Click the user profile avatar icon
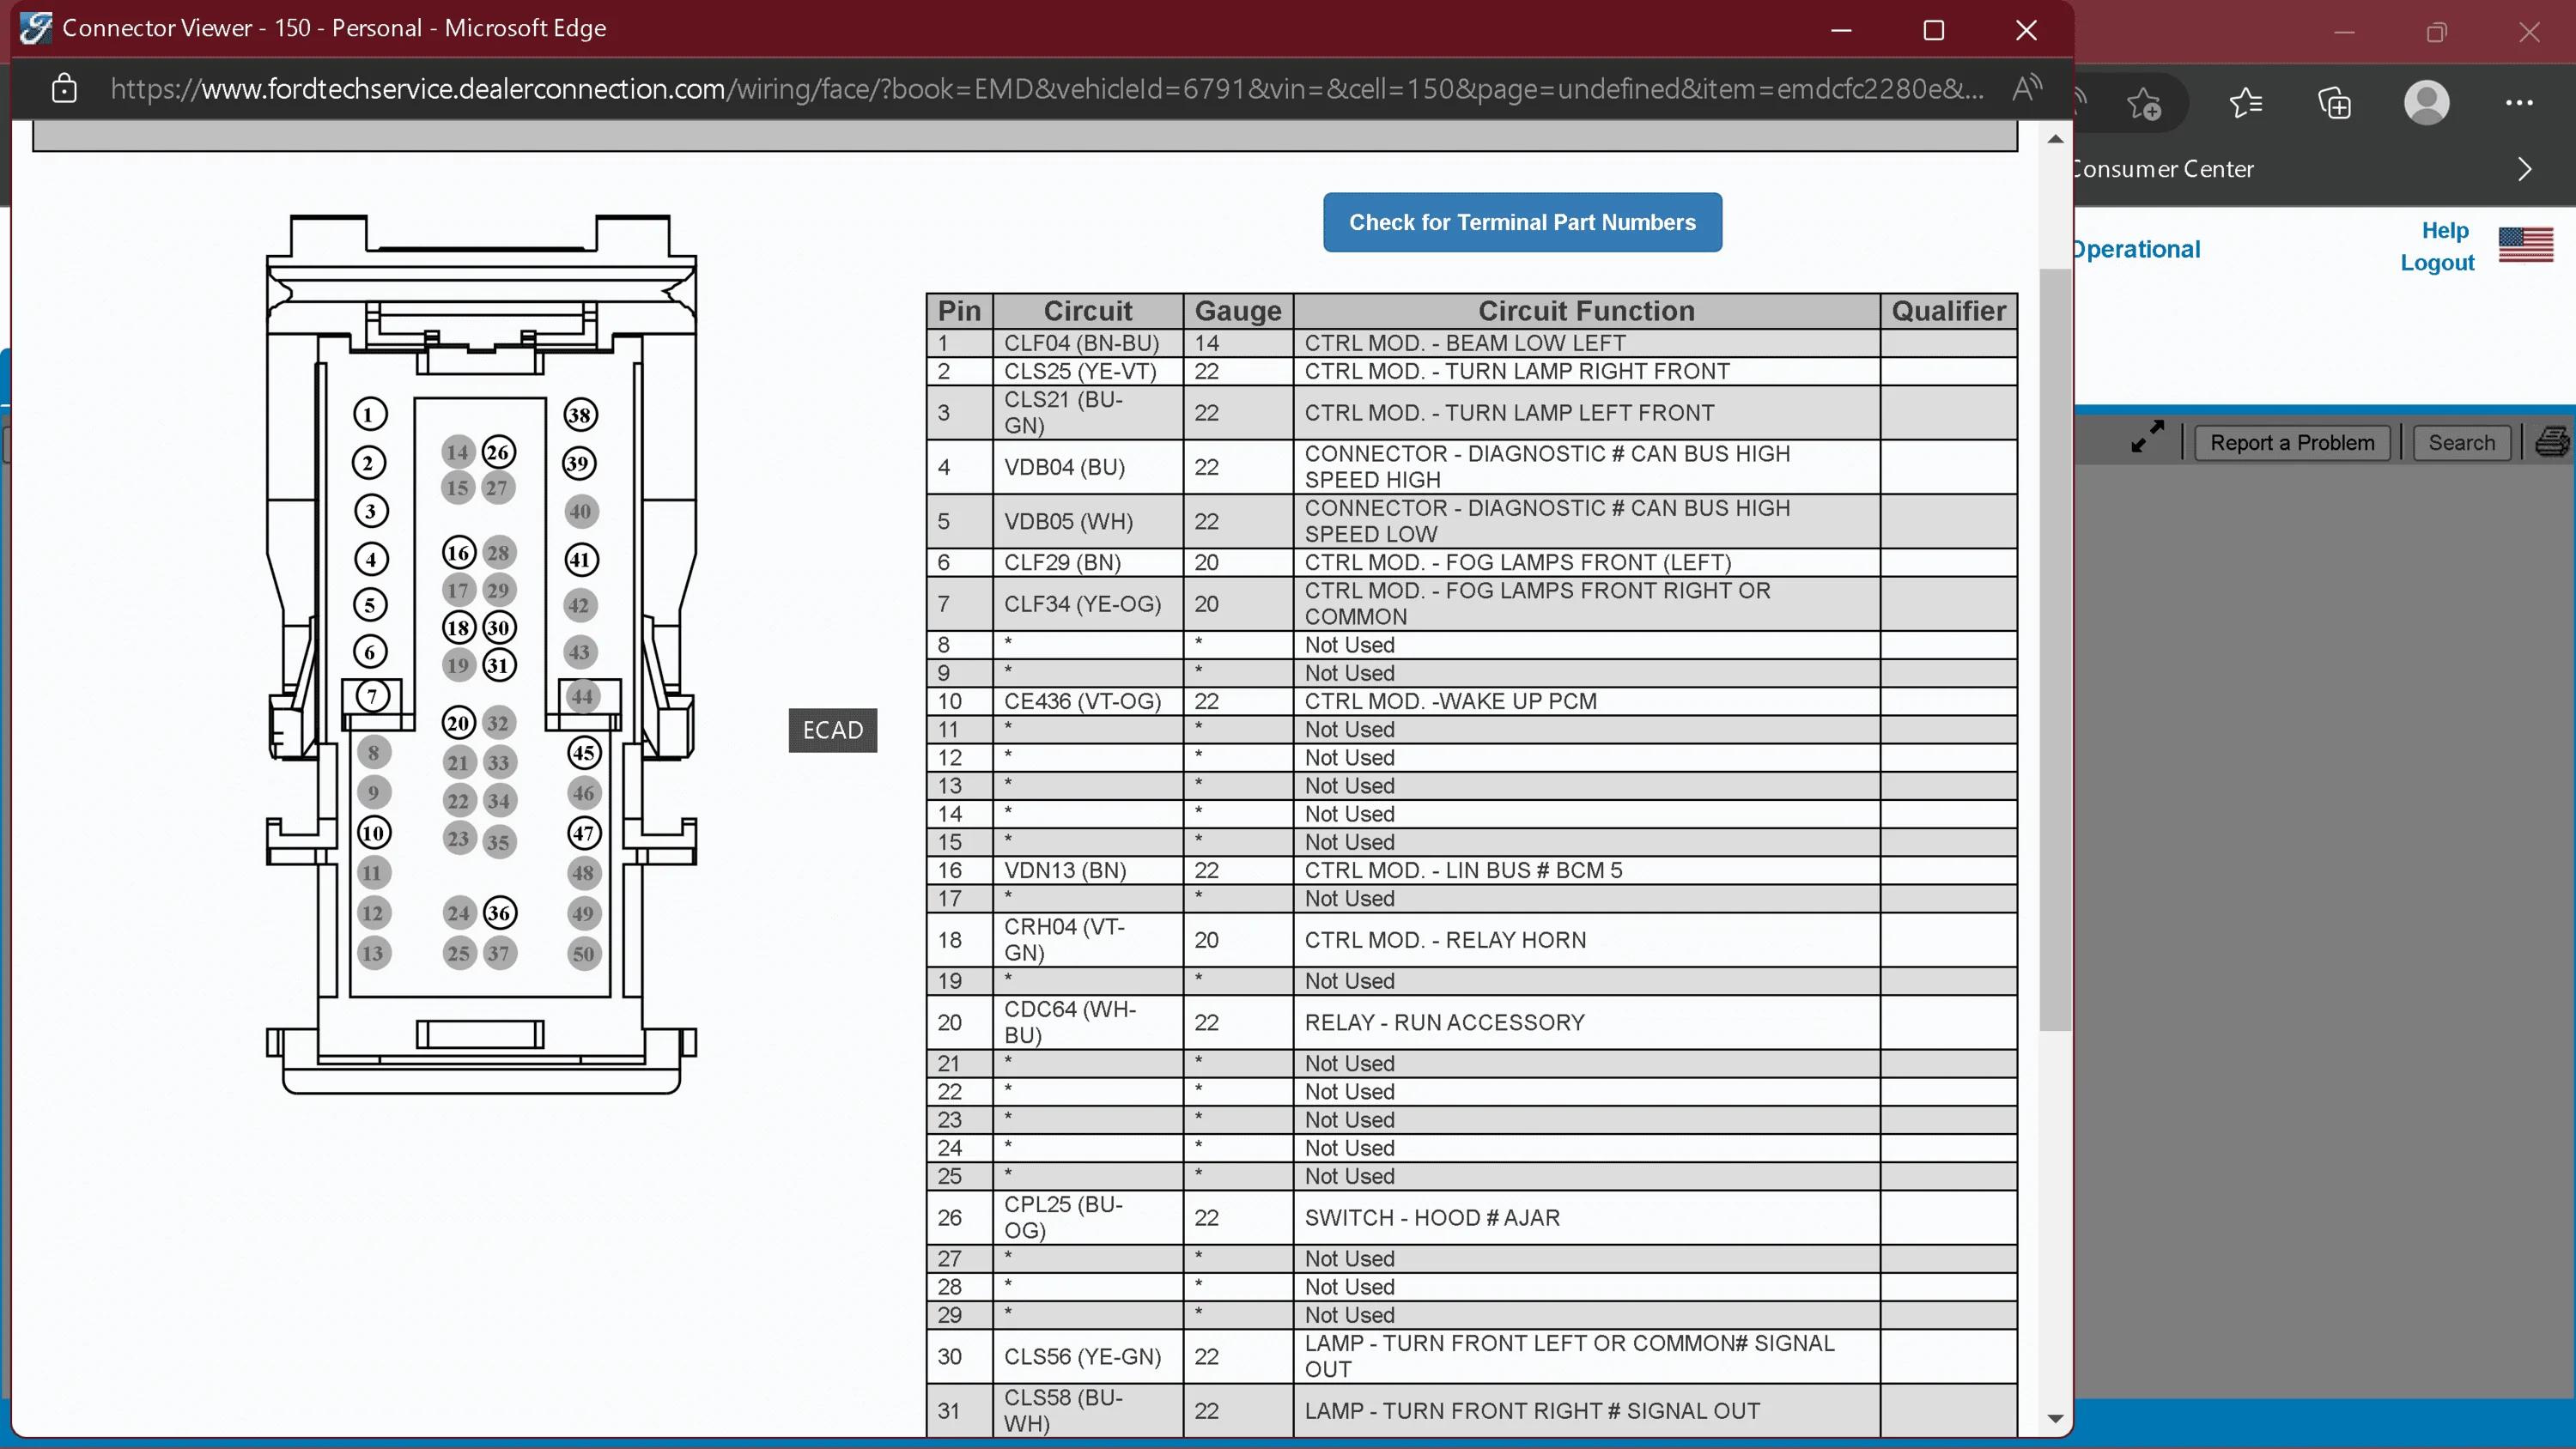This screenshot has width=2576, height=1449. point(2426,103)
